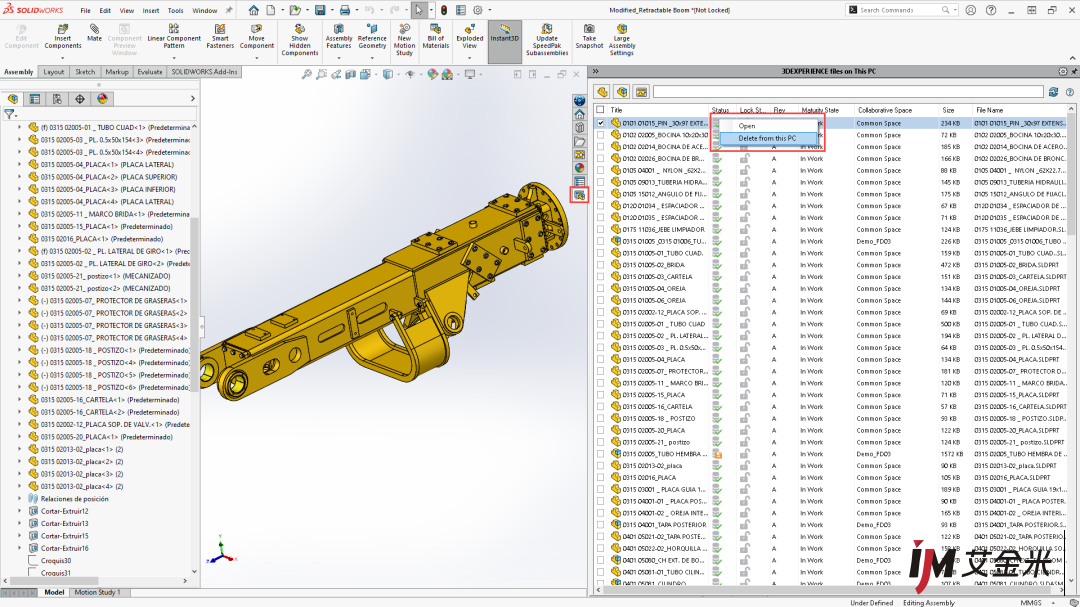Image resolution: width=1080 pixels, height=607 pixels.
Task: Click Show Hidden Components
Action: click(x=300, y=39)
